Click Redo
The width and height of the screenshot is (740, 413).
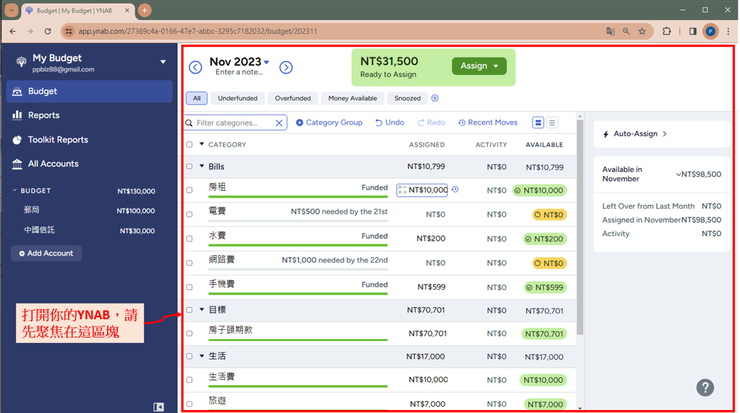click(431, 123)
